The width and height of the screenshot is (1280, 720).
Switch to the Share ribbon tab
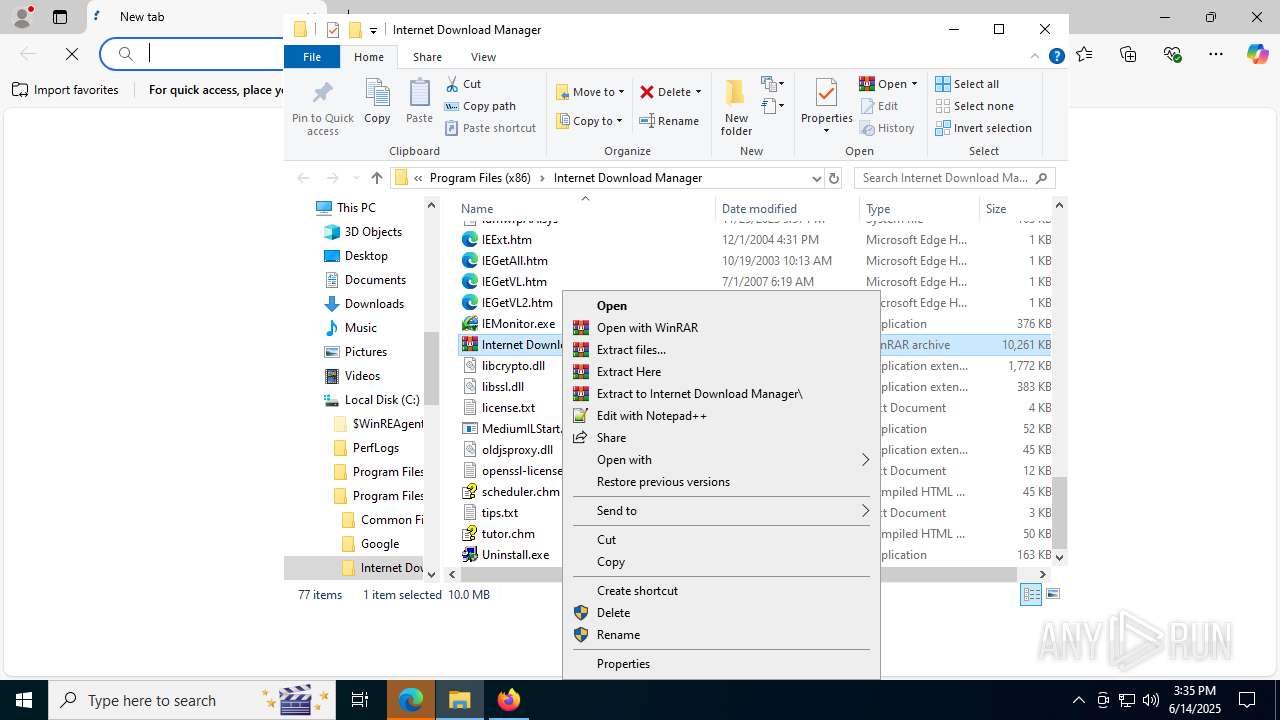(427, 57)
